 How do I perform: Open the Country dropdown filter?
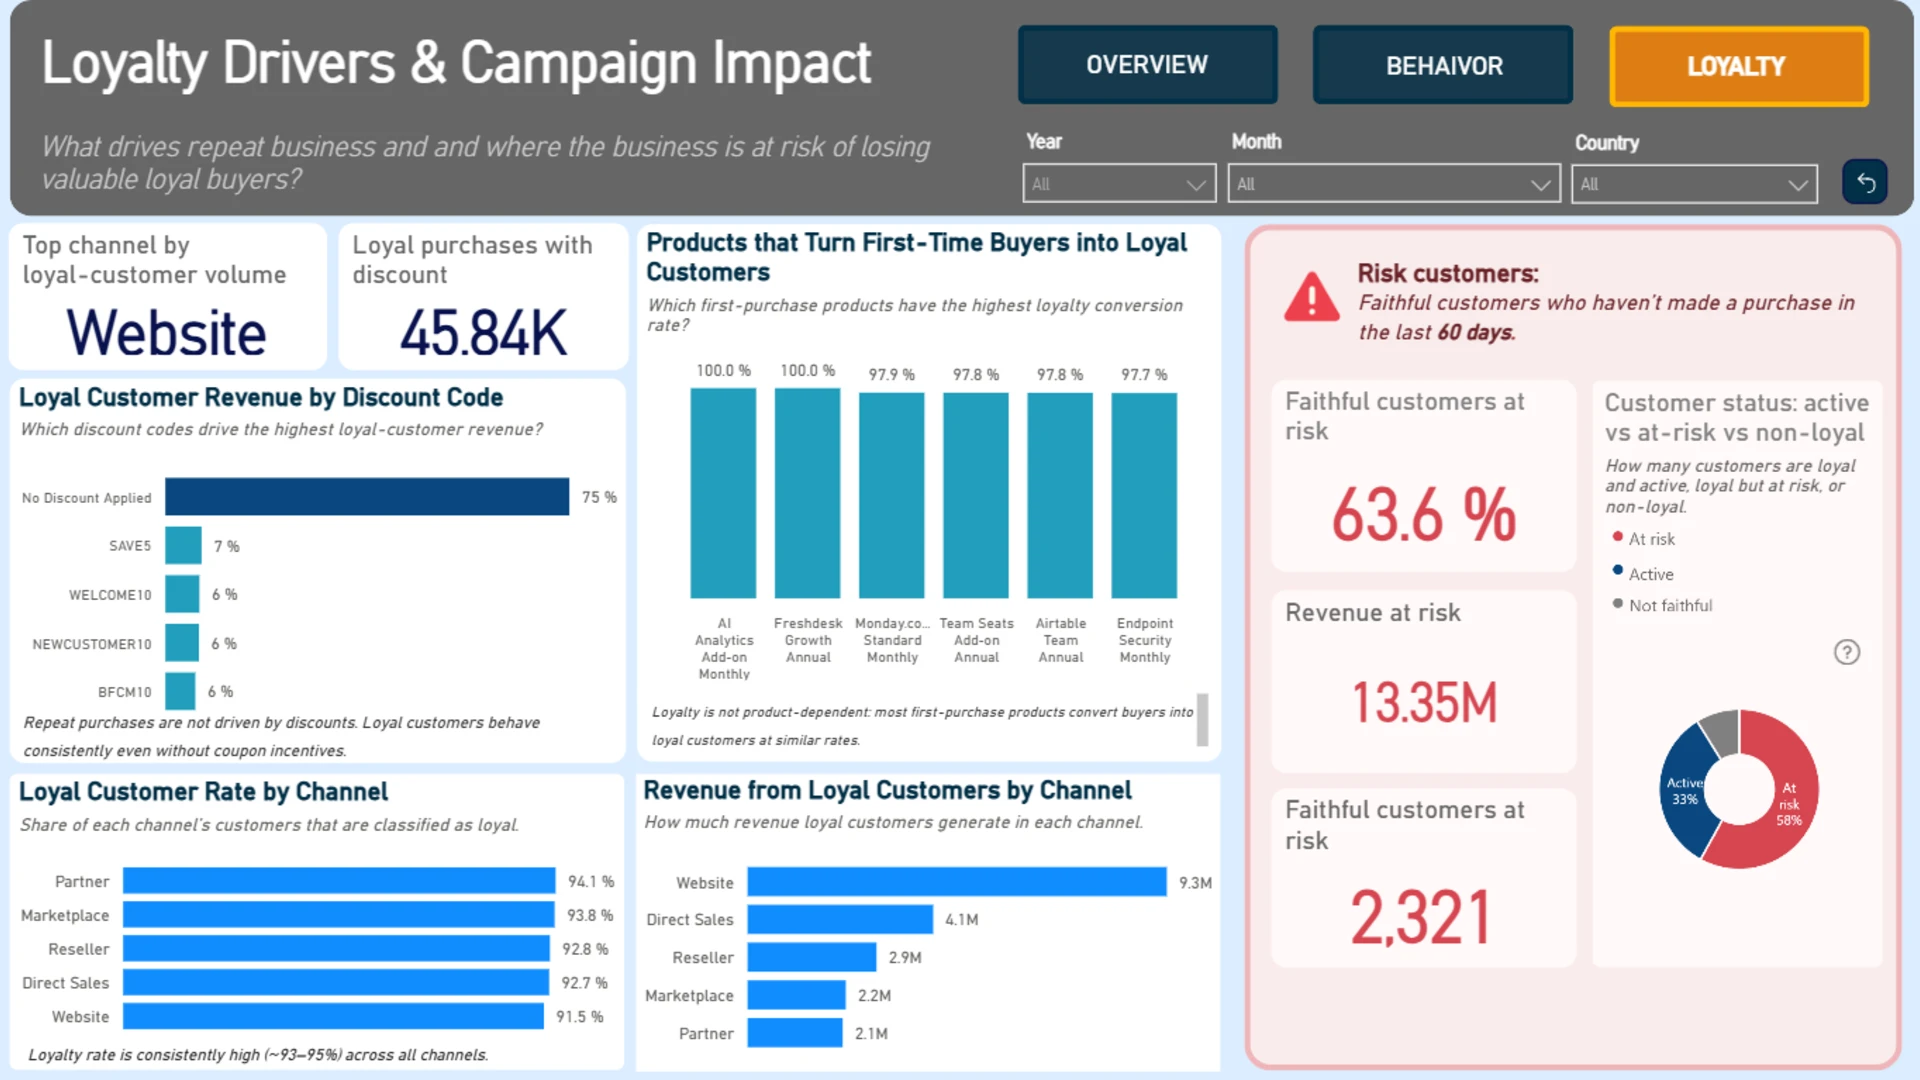1694,184
